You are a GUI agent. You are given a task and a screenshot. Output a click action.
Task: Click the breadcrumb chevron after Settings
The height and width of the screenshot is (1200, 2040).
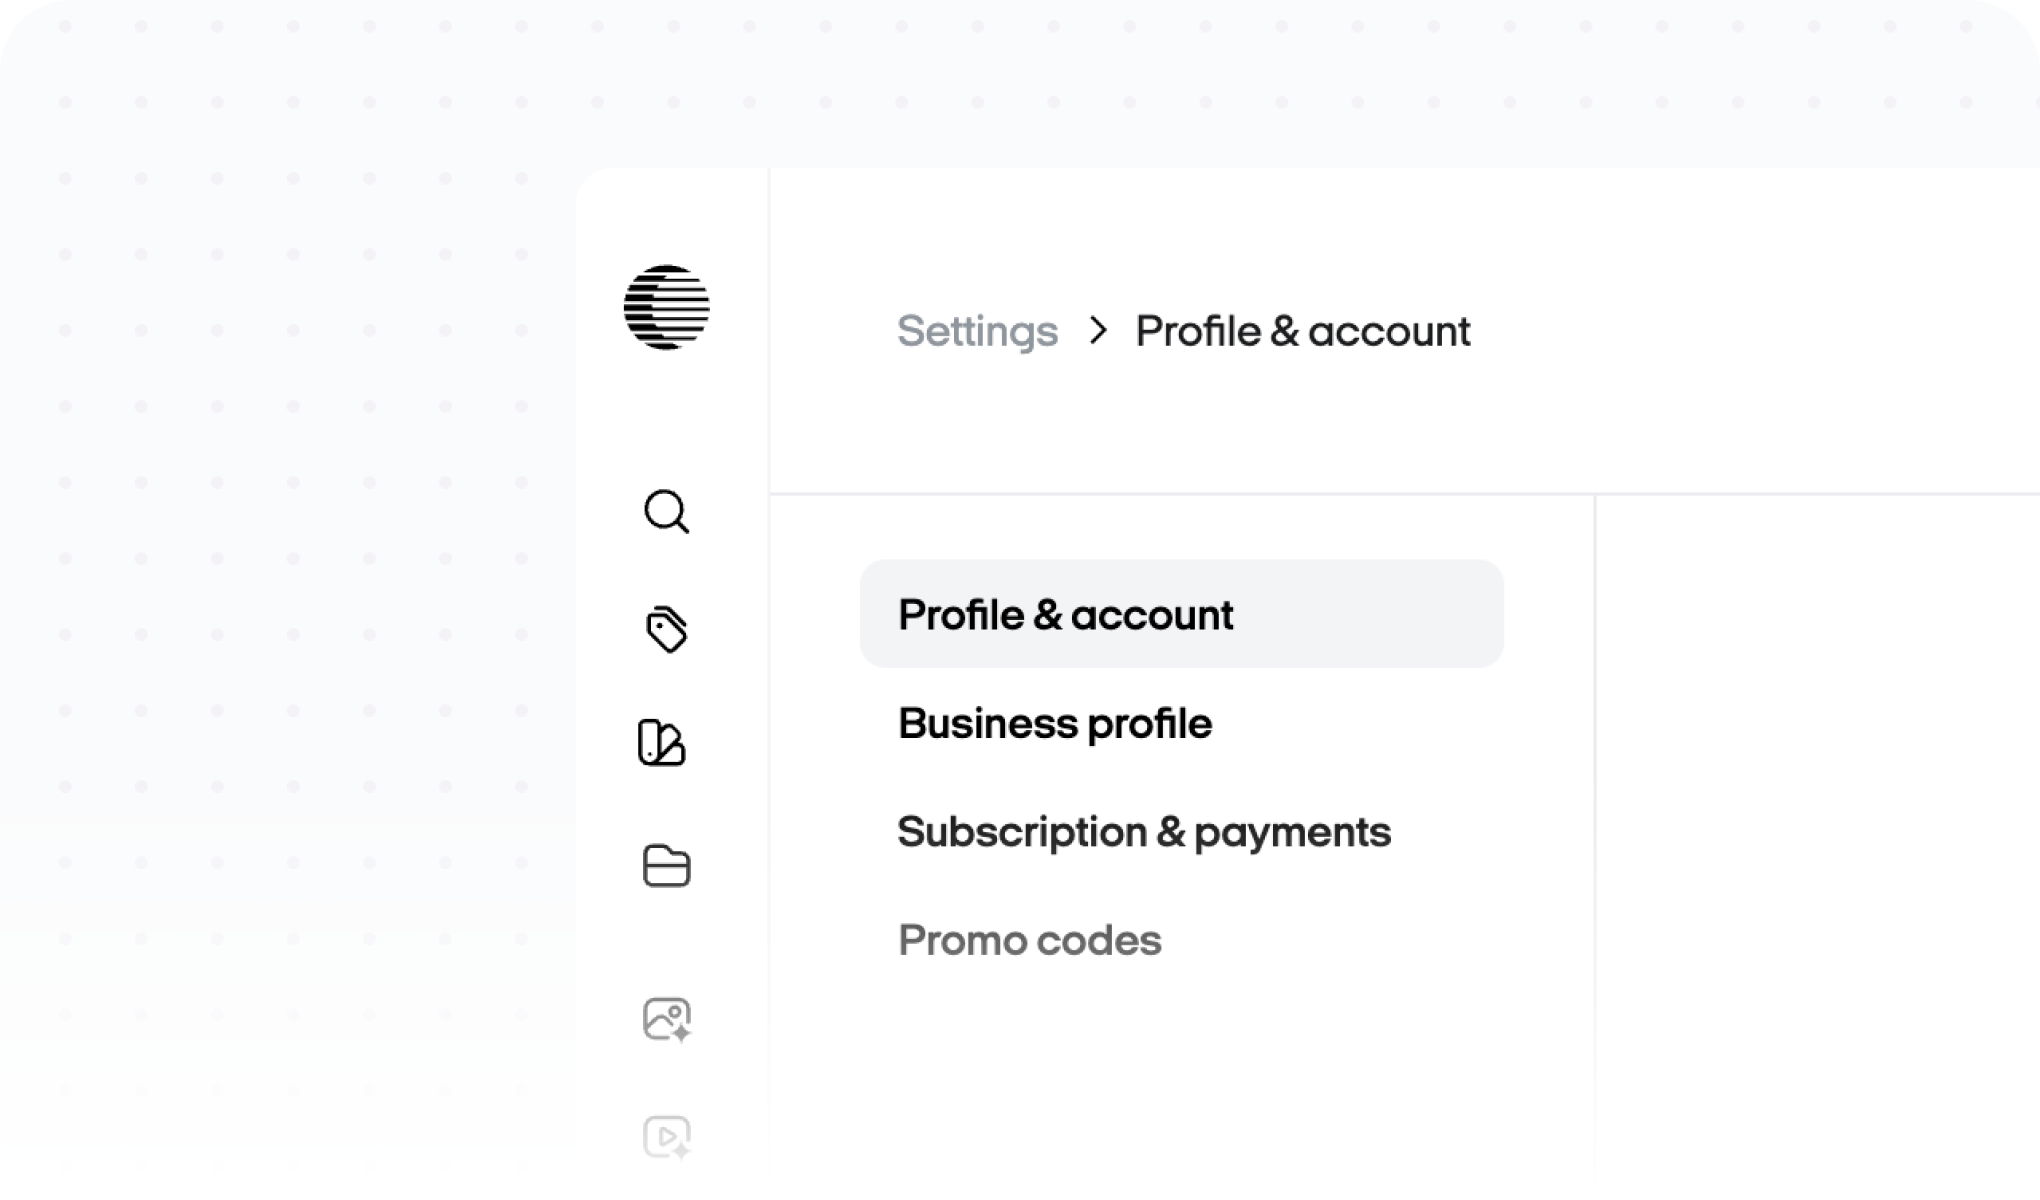click(1098, 331)
